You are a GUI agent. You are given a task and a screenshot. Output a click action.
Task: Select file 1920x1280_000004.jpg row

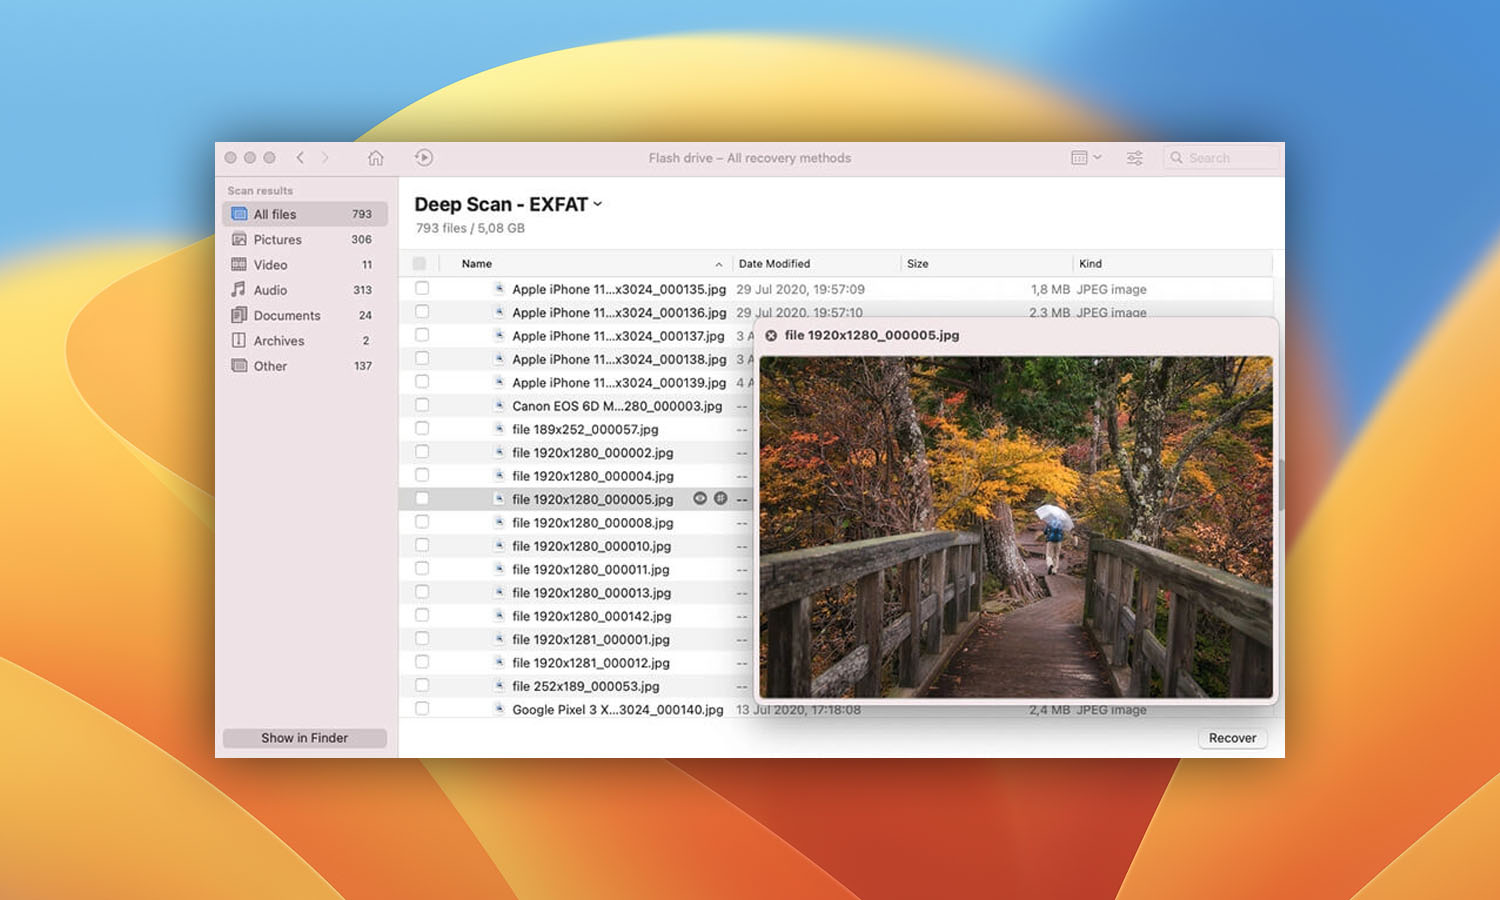[x=576, y=476]
